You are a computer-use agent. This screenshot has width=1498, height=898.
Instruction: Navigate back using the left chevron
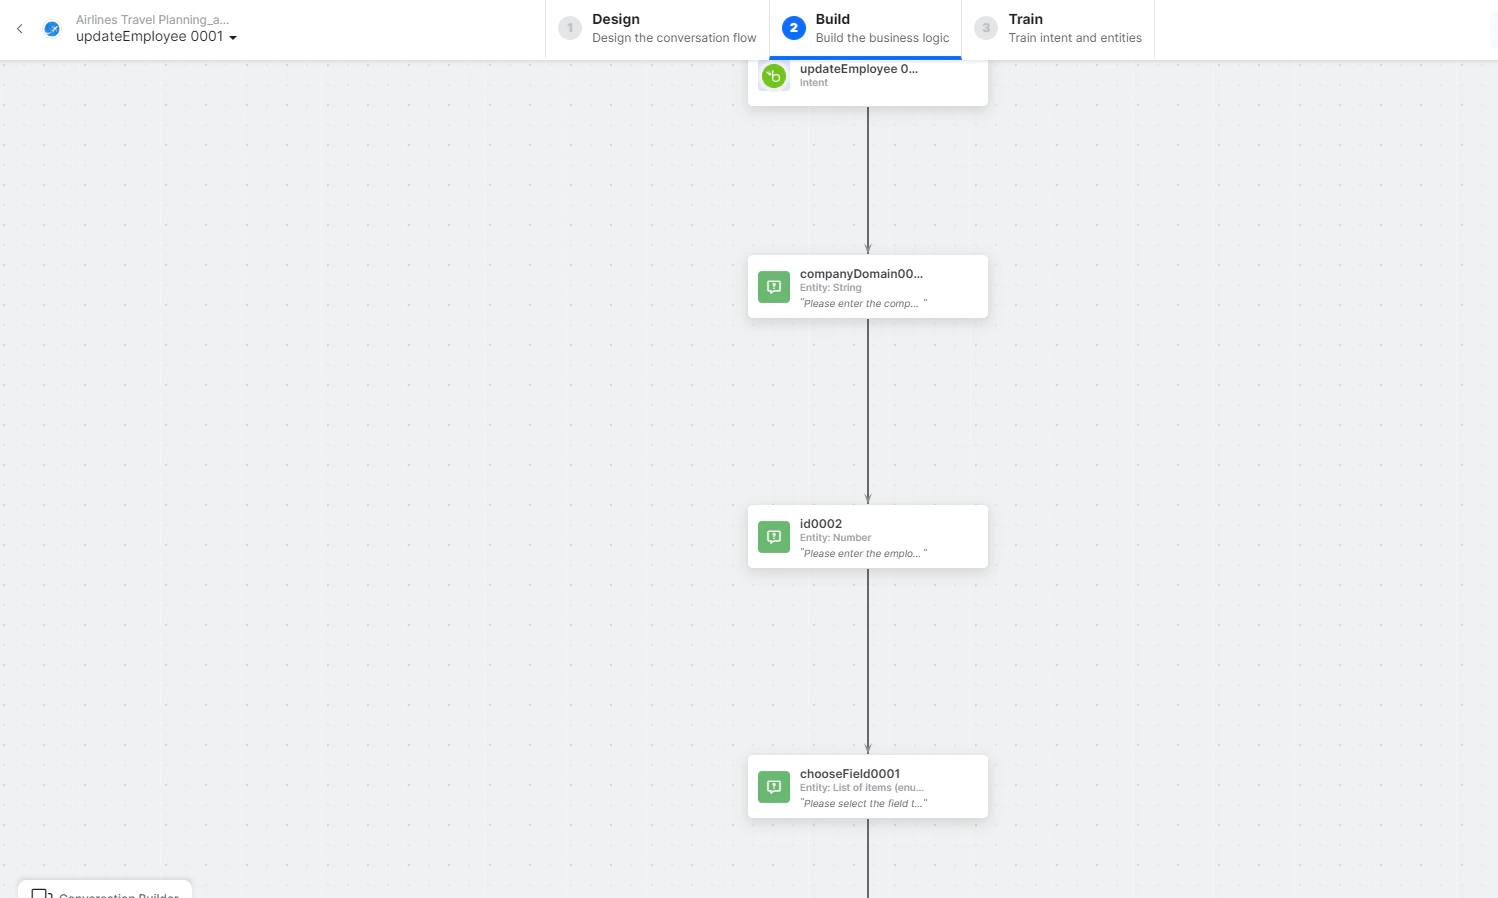(x=20, y=28)
